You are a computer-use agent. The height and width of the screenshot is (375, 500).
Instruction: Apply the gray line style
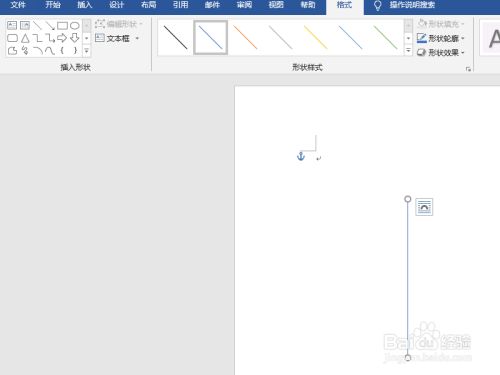click(x=281, y=37)
